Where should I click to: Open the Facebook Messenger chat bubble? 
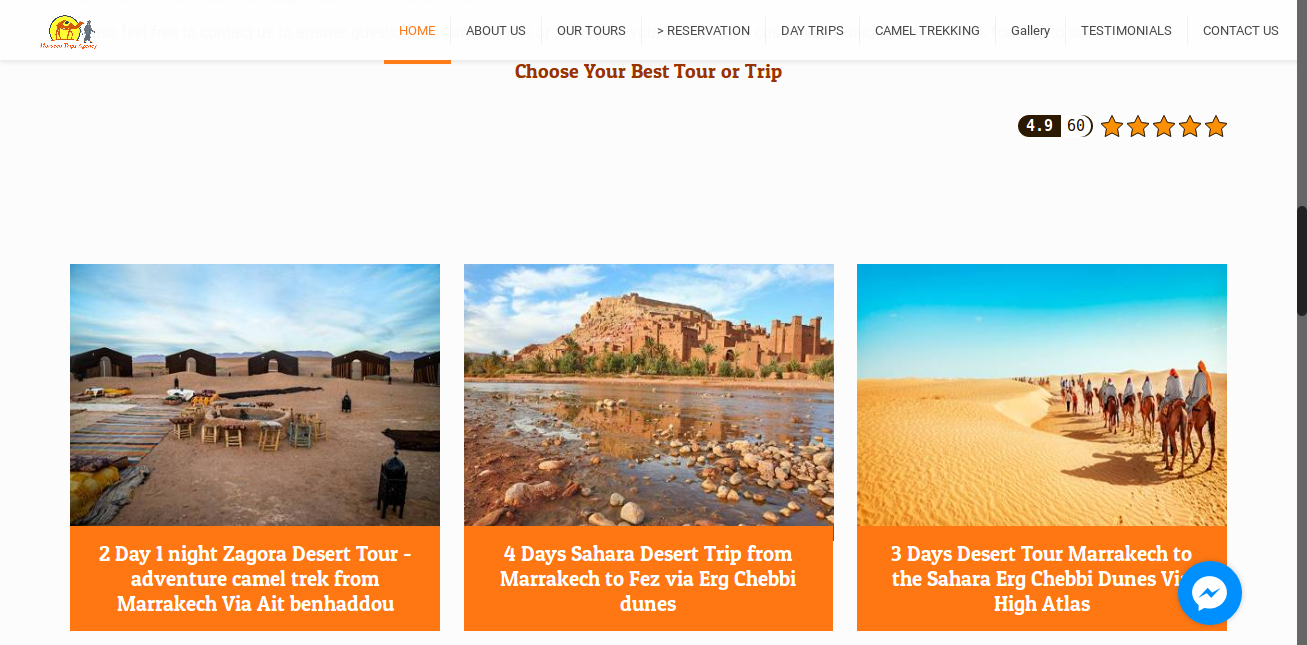pos(1209,593)
